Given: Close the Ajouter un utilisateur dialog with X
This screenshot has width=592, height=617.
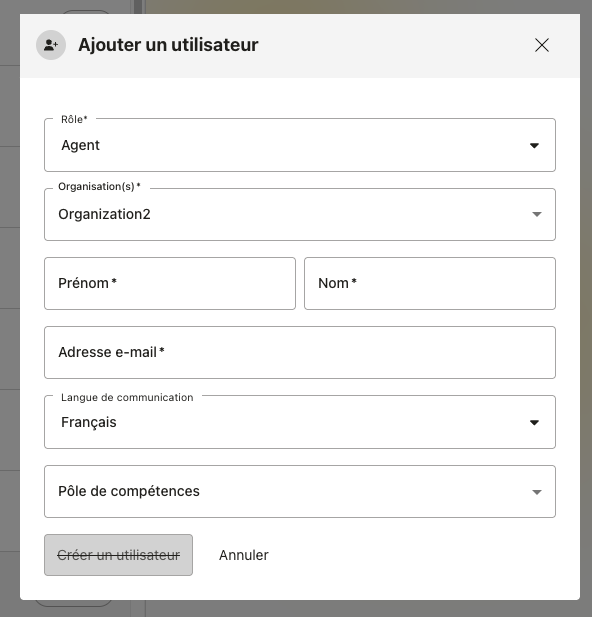Looking at the screenshot, I should tap(542, 45).
